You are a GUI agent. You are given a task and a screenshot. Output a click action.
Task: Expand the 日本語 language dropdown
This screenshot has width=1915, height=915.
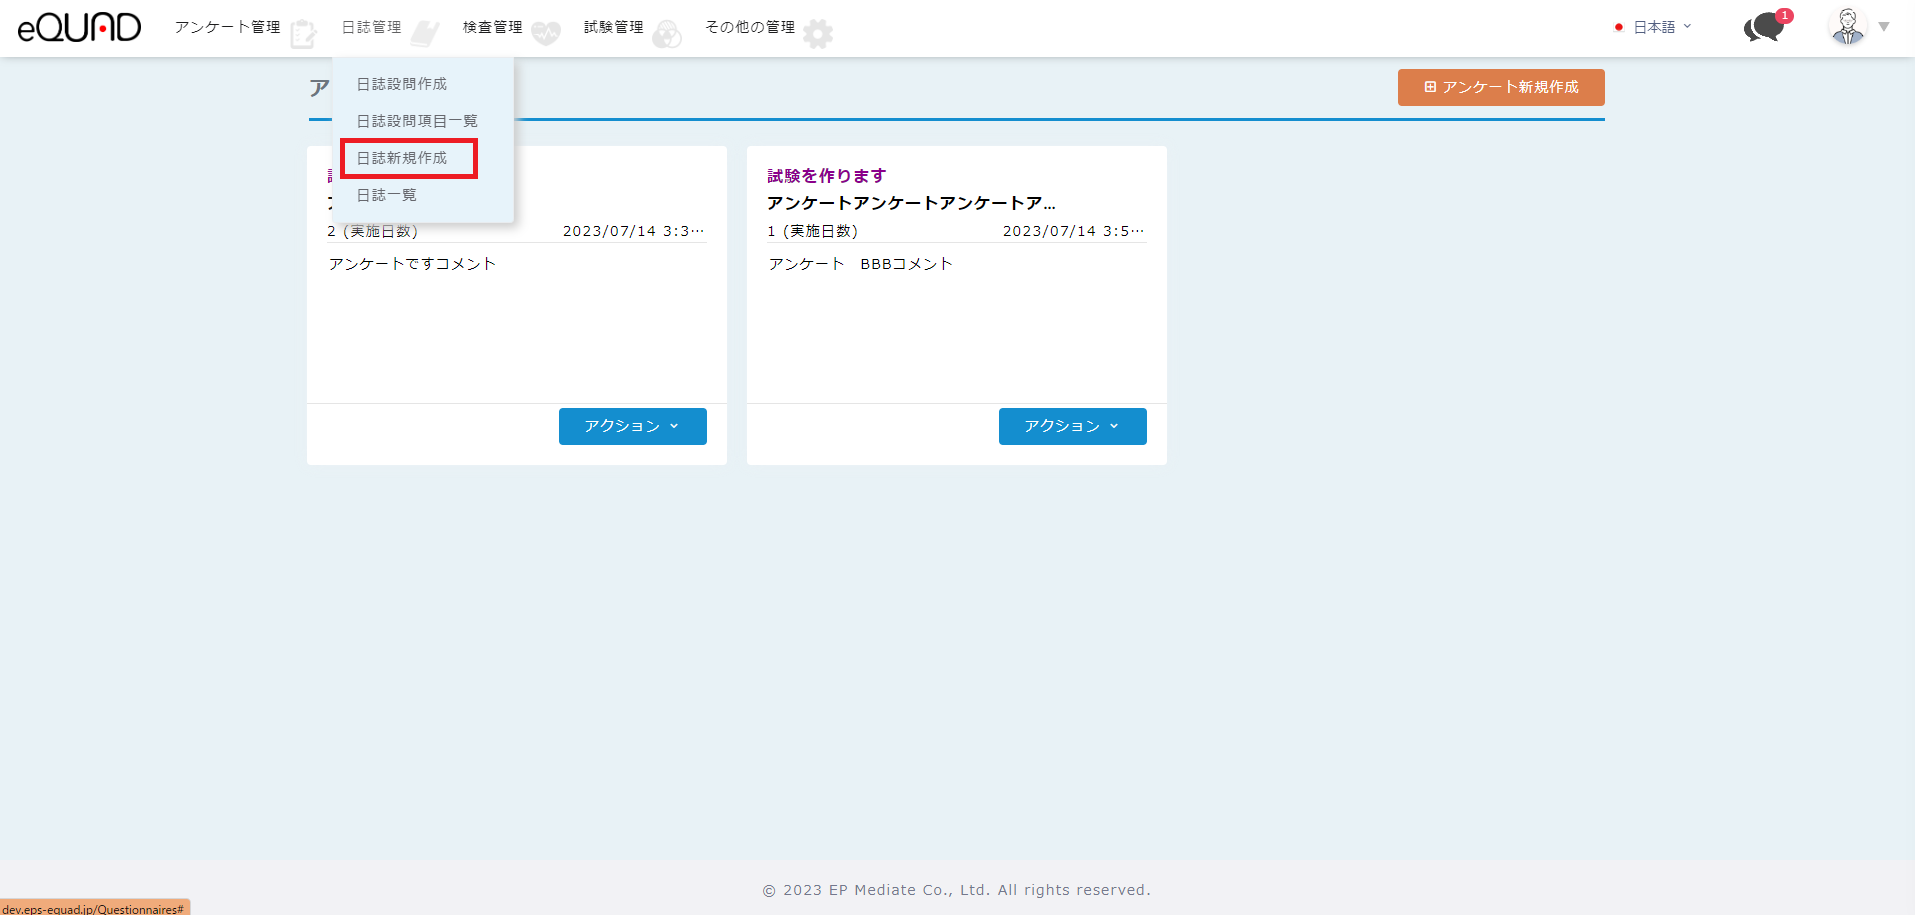click(1654, 27)
